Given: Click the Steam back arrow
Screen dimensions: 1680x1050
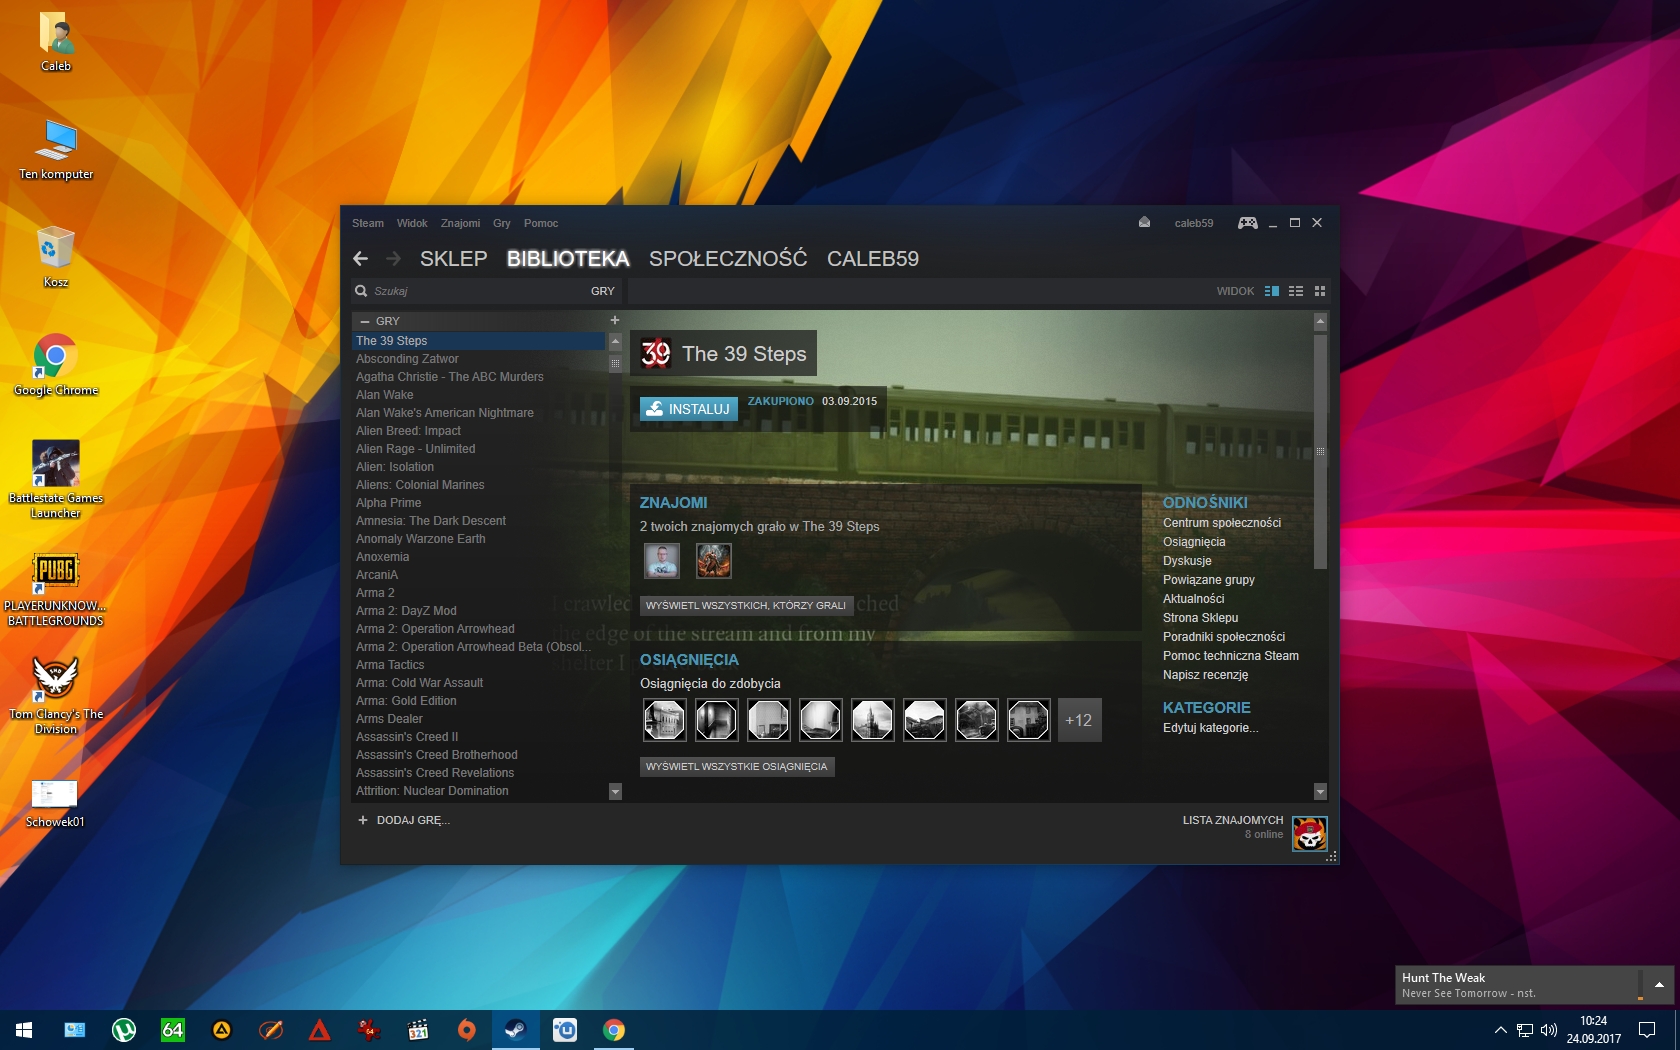Looking at the screenshot, I should coord(361,259).
